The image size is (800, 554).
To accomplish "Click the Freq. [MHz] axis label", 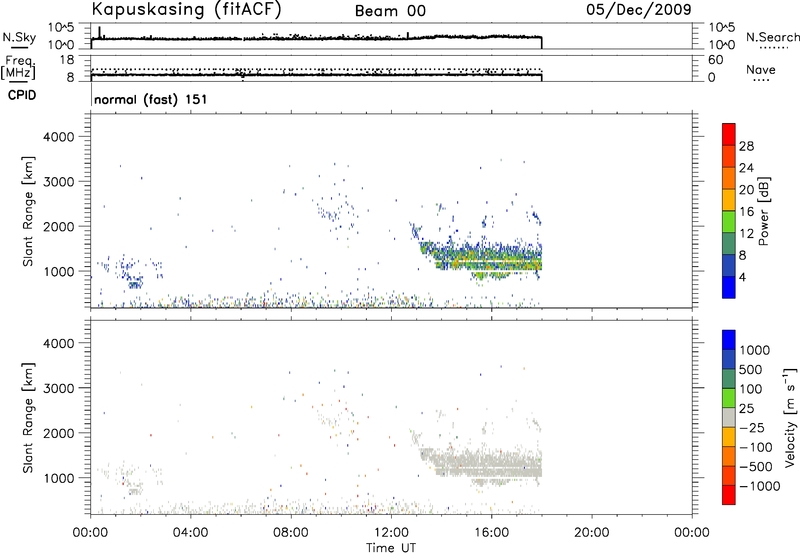I will tap(19, 68).
